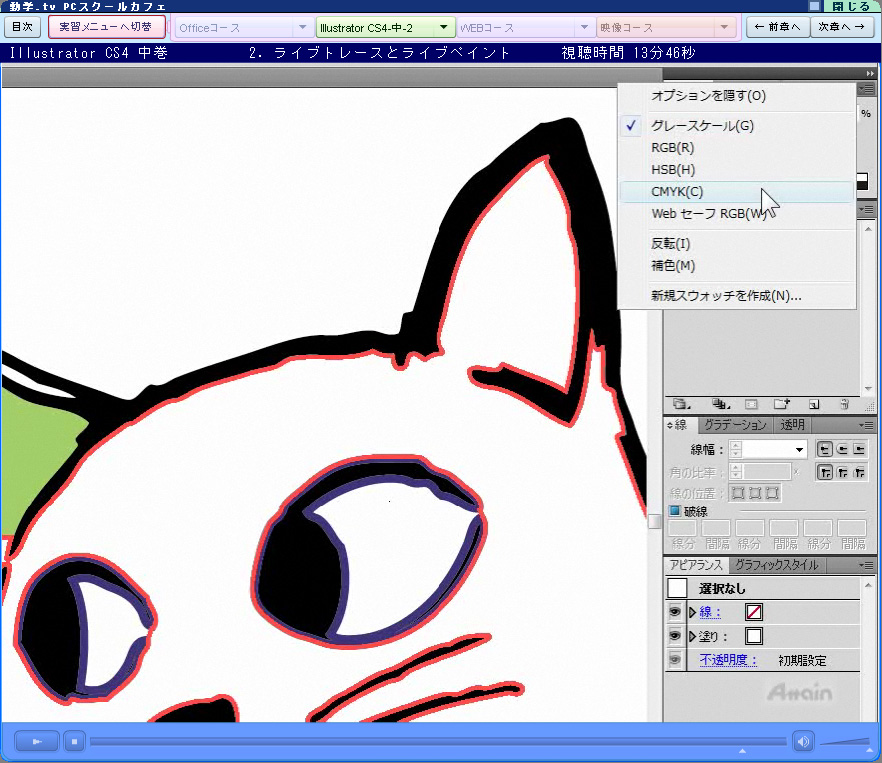Click the new swatch icon in swatches panel
Image resolution: width=882 pixels, height=763 pixels.
tap(813, 405)
